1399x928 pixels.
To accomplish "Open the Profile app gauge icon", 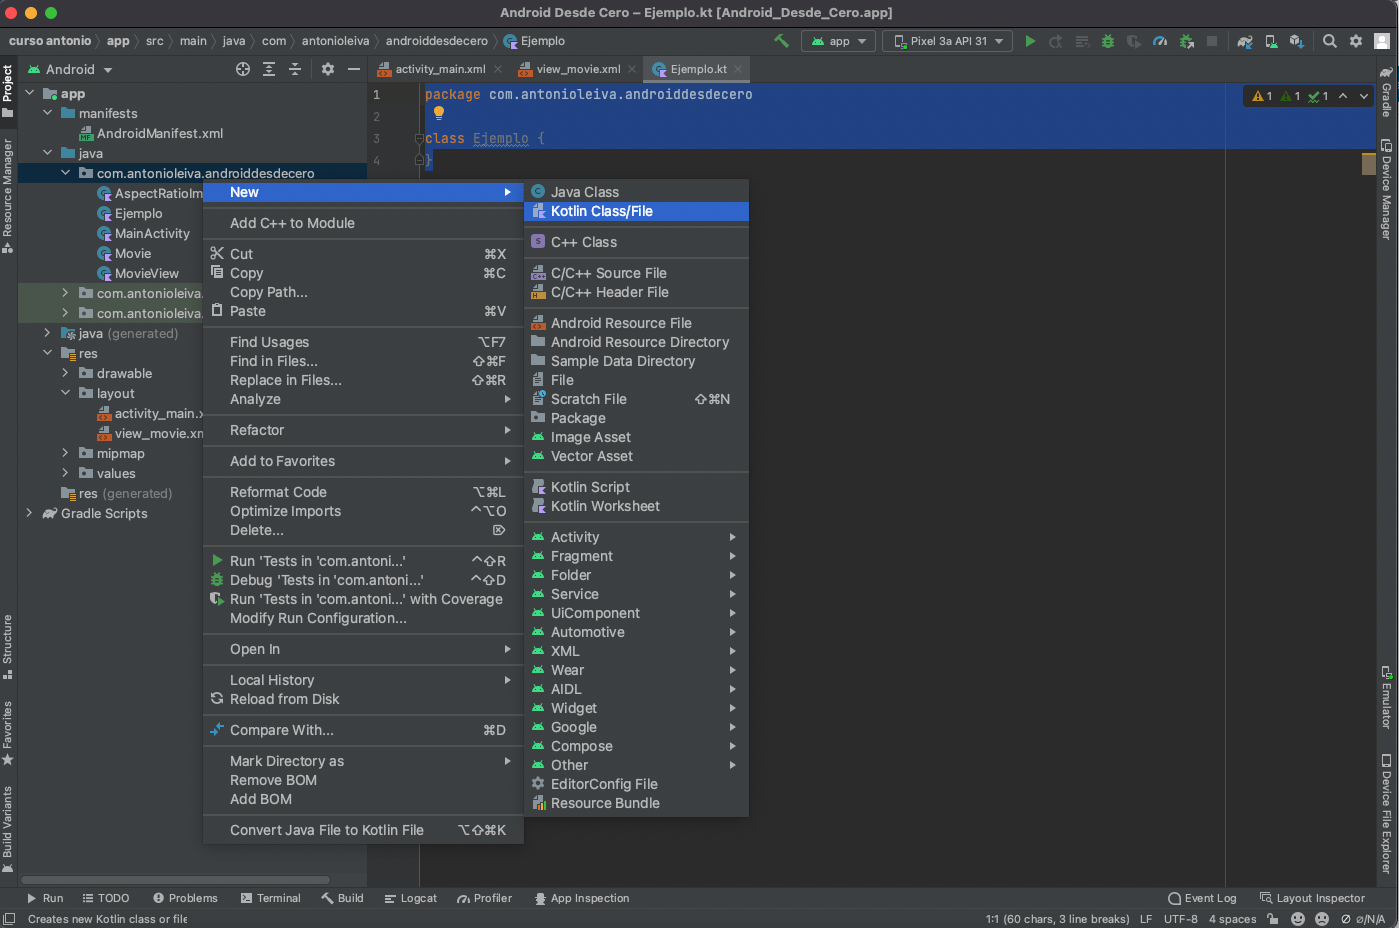I will pyautogui.click(x=1160, y=41).
